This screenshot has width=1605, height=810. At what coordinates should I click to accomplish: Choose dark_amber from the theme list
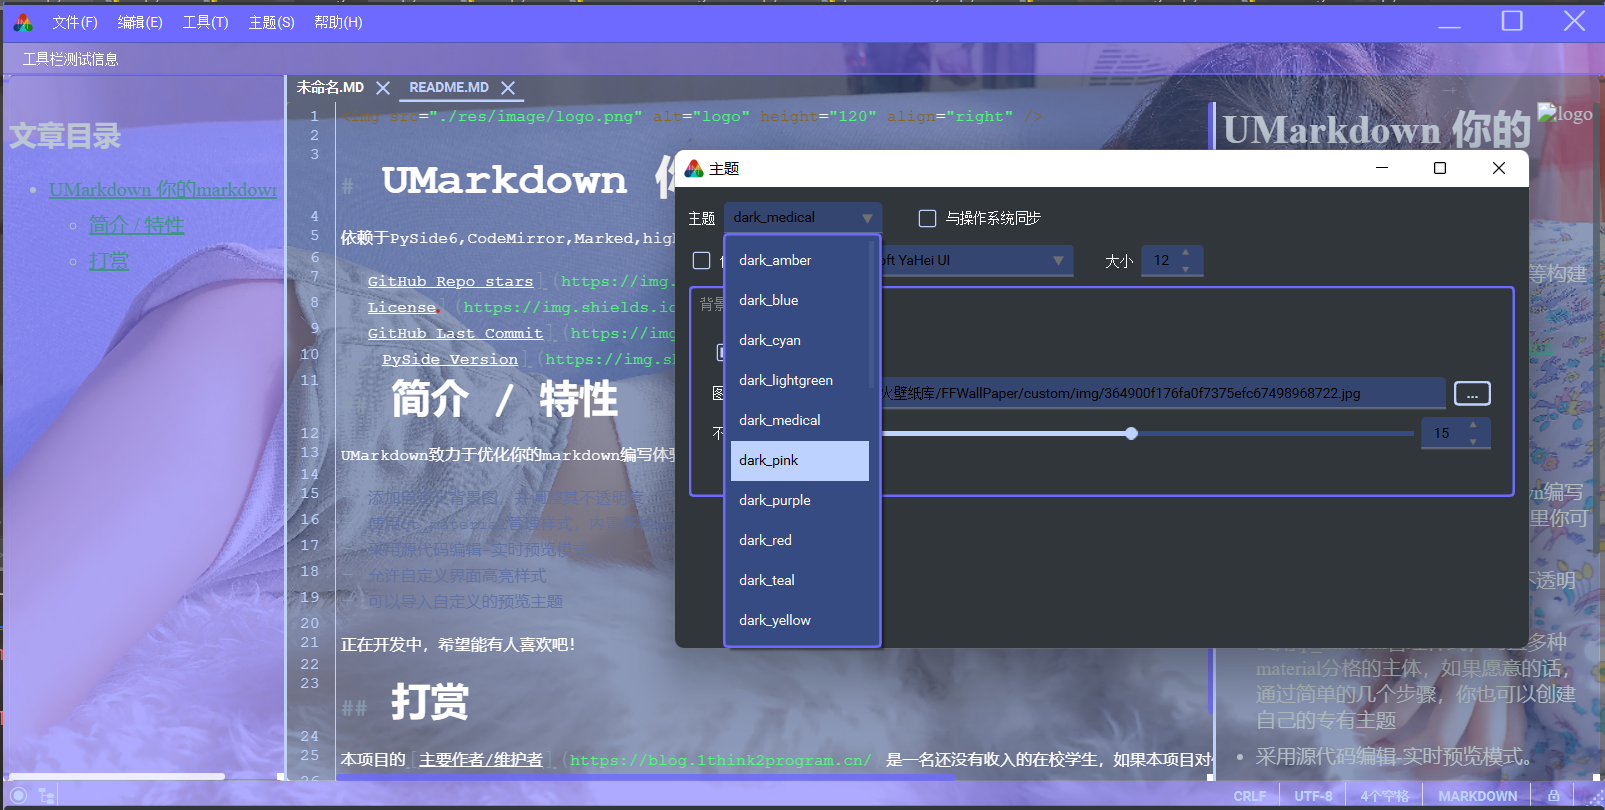(x=800, y=260)
